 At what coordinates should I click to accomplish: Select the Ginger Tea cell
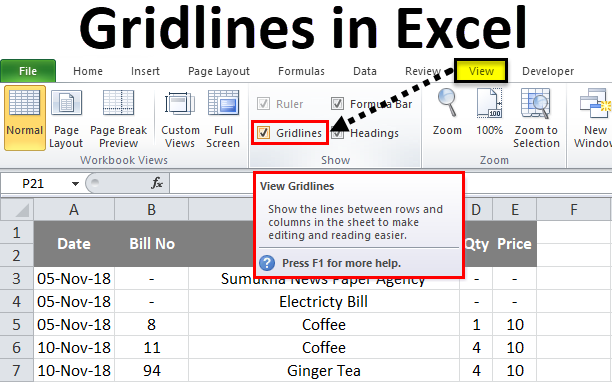pos(324,370)
